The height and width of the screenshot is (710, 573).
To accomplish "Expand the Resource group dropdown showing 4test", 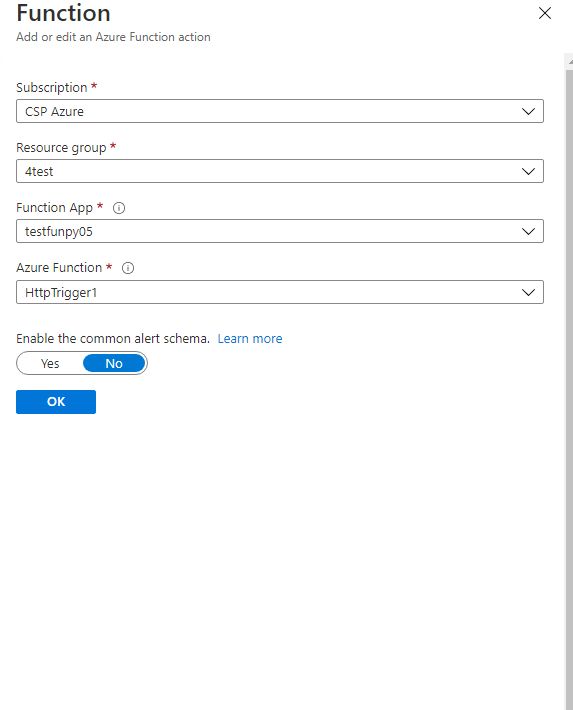I will pos(279,171).
